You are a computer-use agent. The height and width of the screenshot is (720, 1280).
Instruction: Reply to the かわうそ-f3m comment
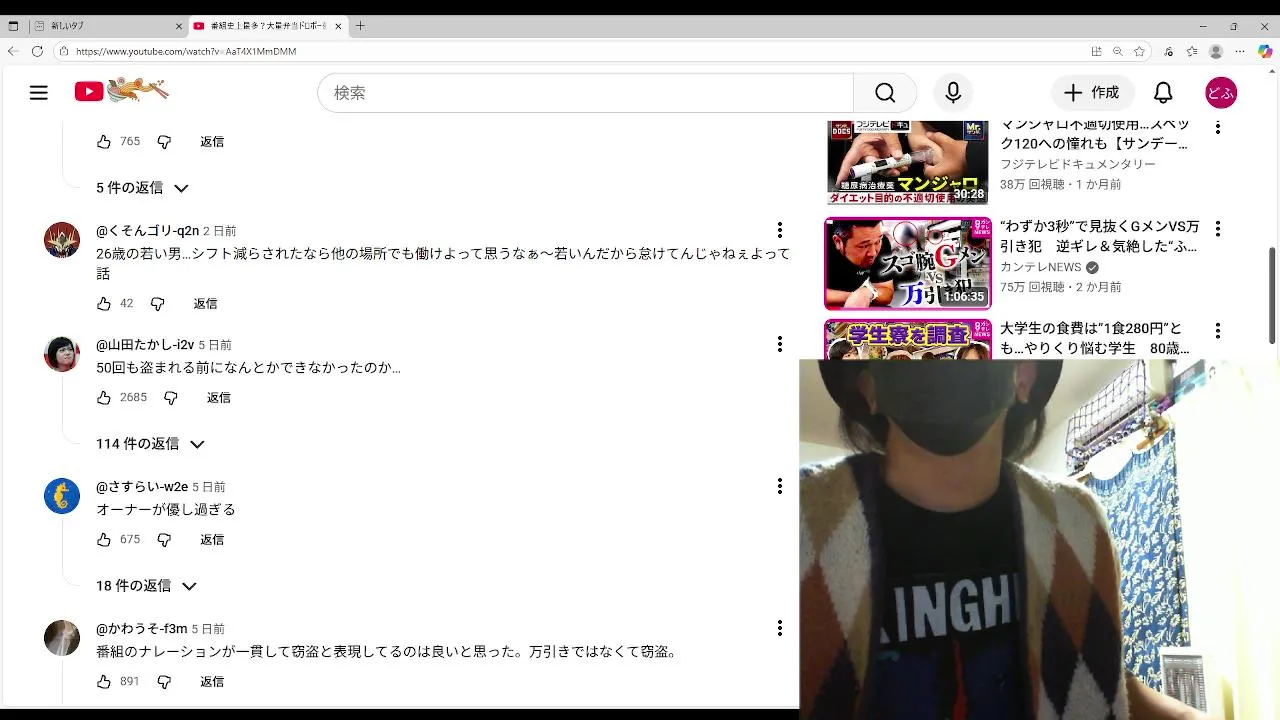(212, 681)
